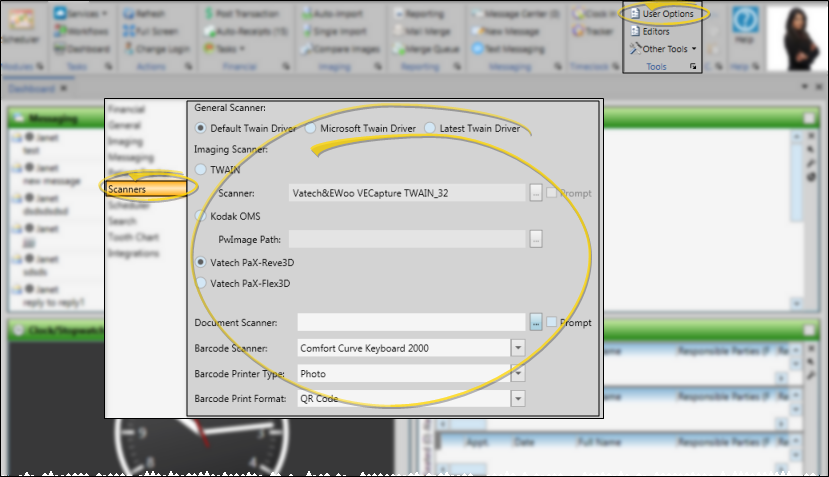Click Mail Merge in the ribbon
The height and width of the screenshot is (477, 829).
tap(422, 31)
